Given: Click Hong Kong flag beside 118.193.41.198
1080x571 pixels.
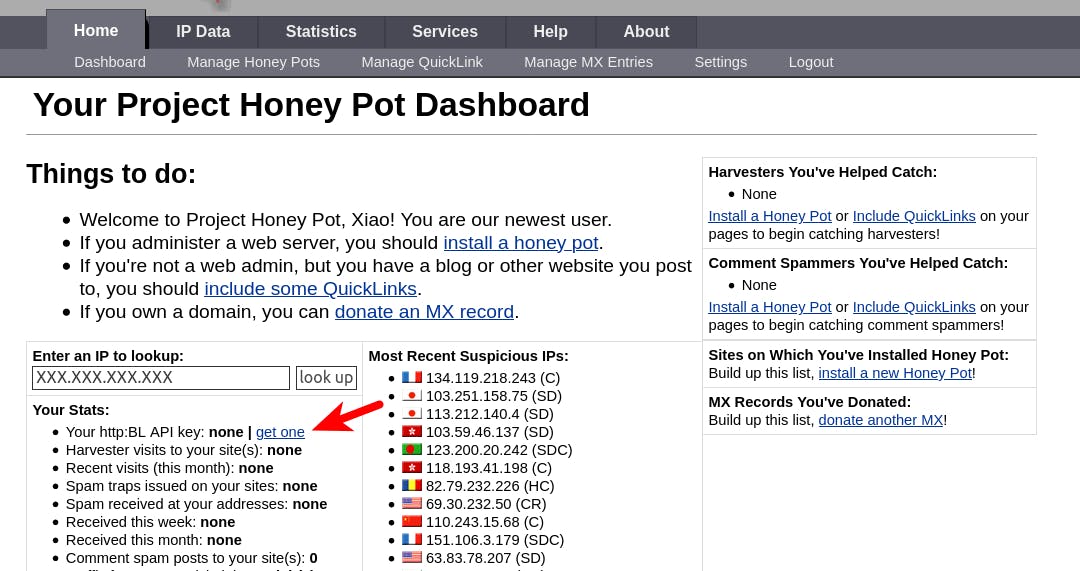Looking at the screenshot, I should (412, 467).
